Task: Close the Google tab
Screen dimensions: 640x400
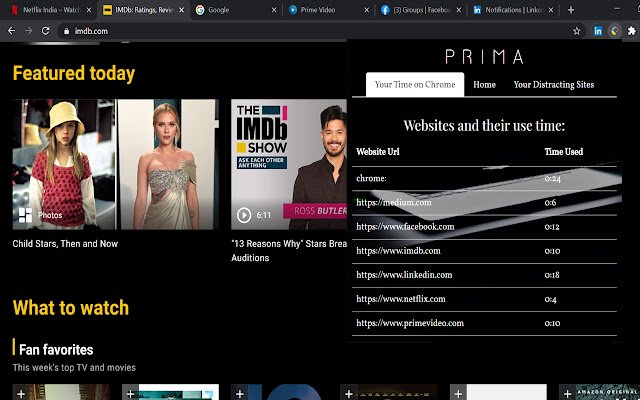Action: [x=274, y=10]
